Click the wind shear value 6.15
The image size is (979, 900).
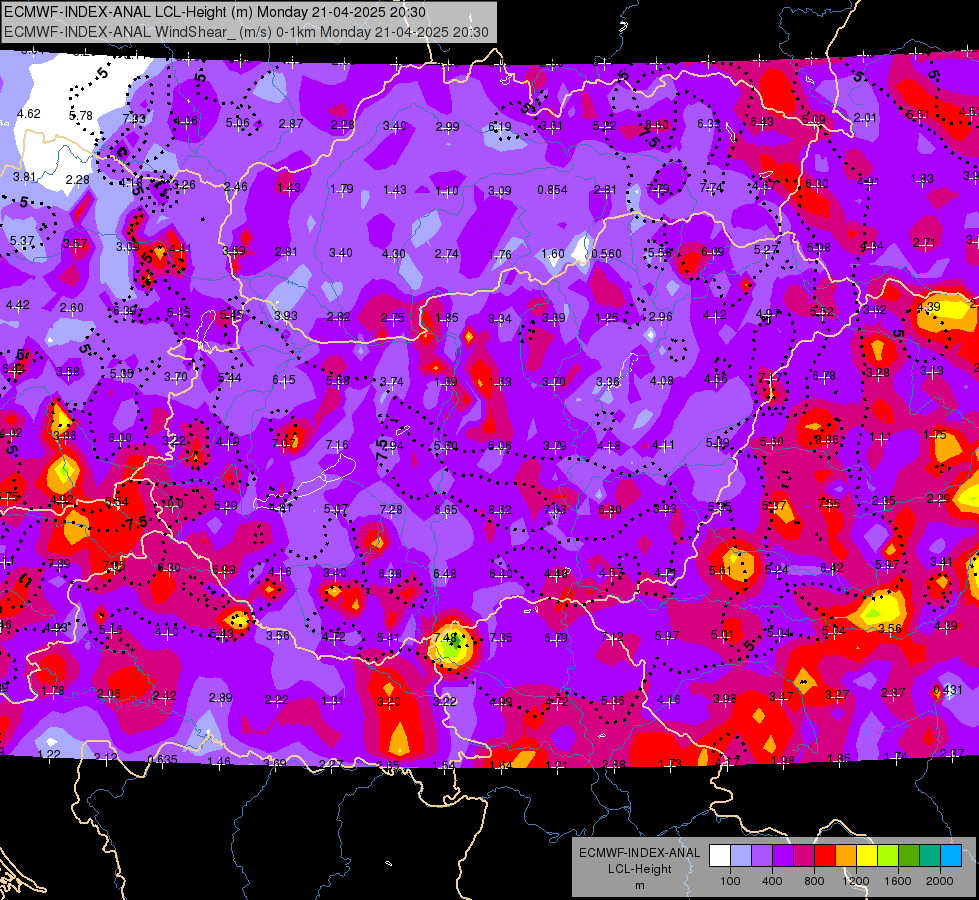[284, 380]
